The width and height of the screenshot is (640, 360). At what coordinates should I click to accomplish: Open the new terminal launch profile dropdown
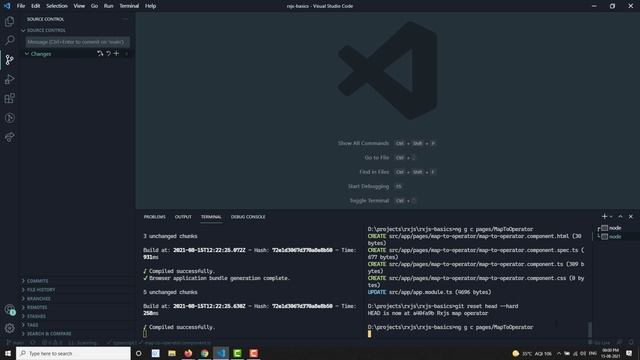click(611, 217)
